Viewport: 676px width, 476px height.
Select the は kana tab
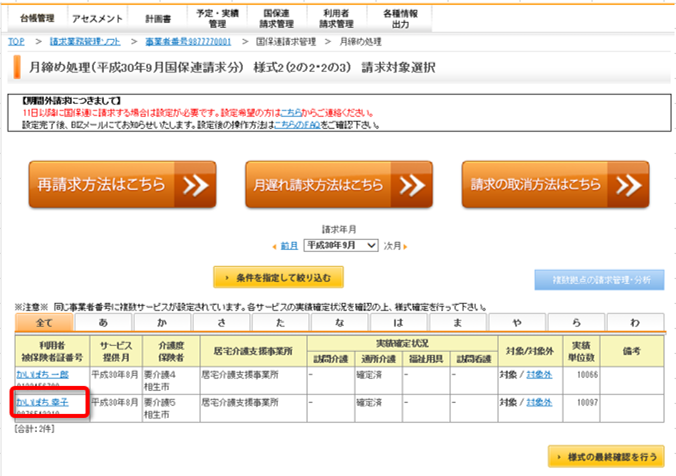click(399, 323)
